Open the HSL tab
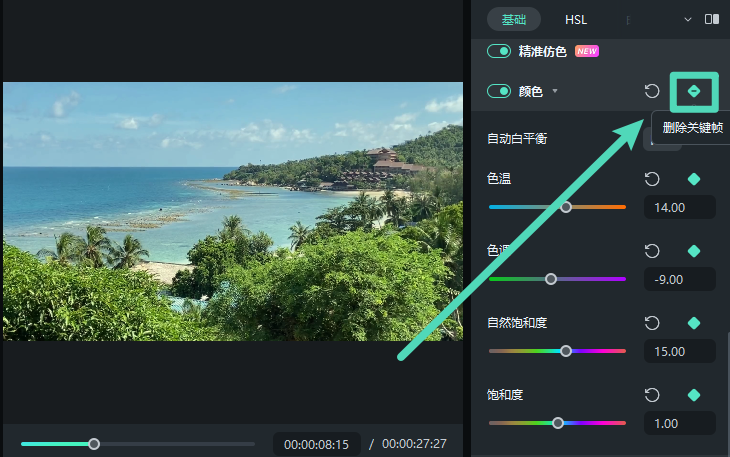 [x=576, y=20]
